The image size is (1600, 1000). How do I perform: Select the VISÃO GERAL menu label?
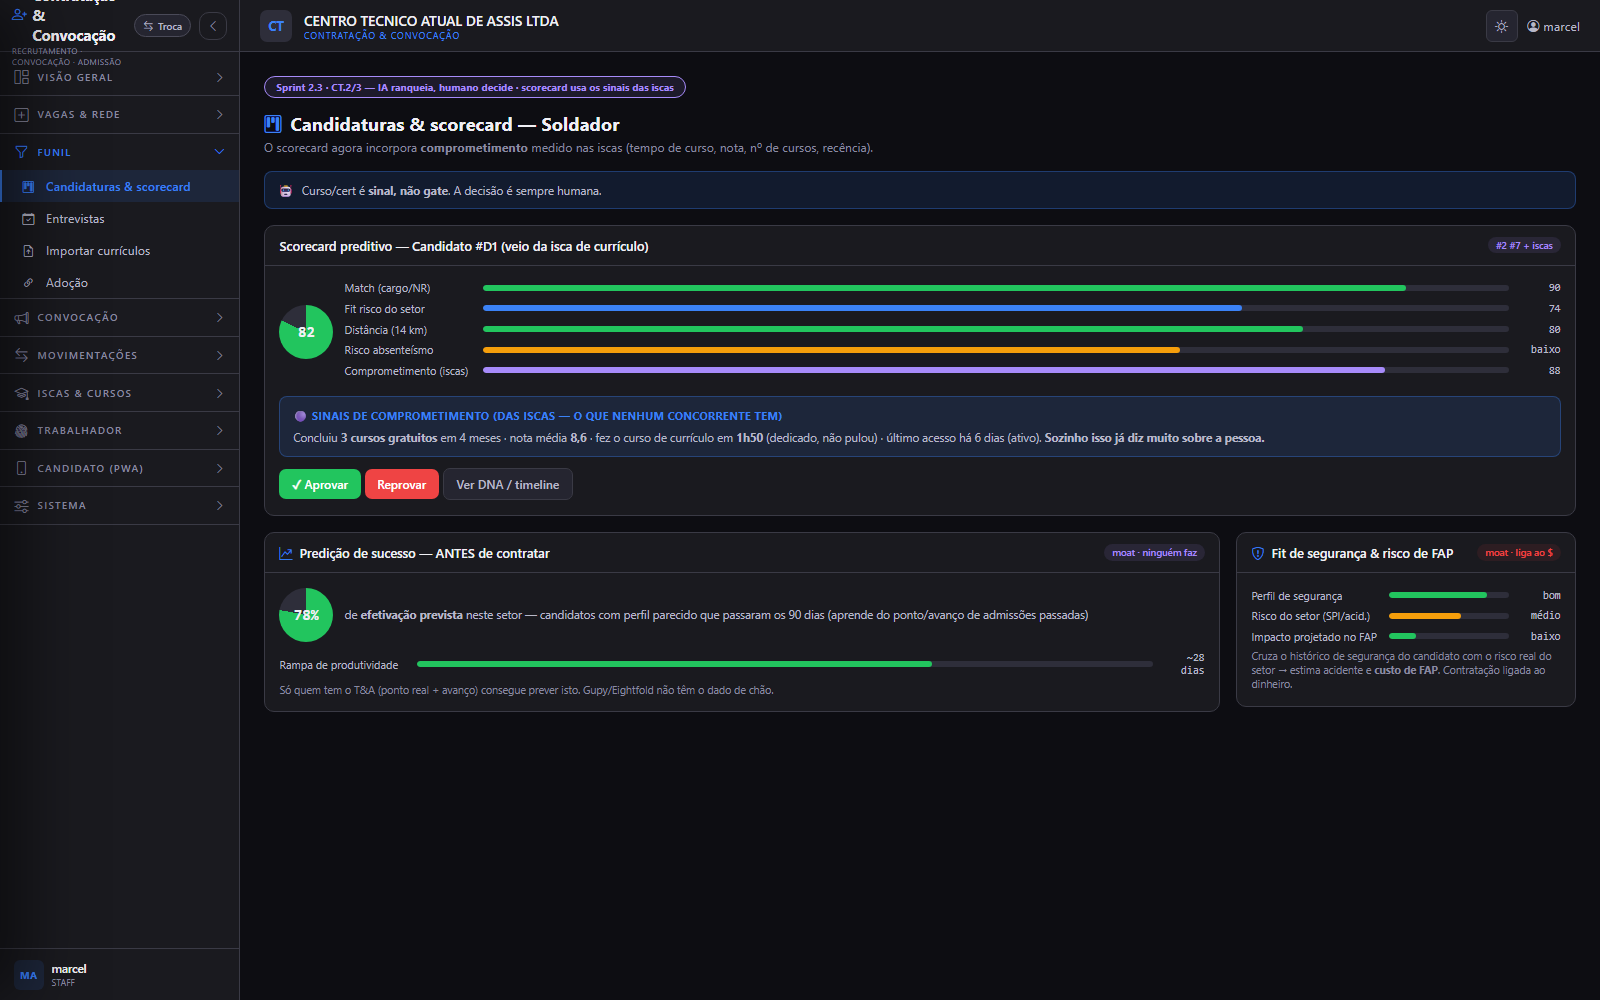click(x=75, y=78)
